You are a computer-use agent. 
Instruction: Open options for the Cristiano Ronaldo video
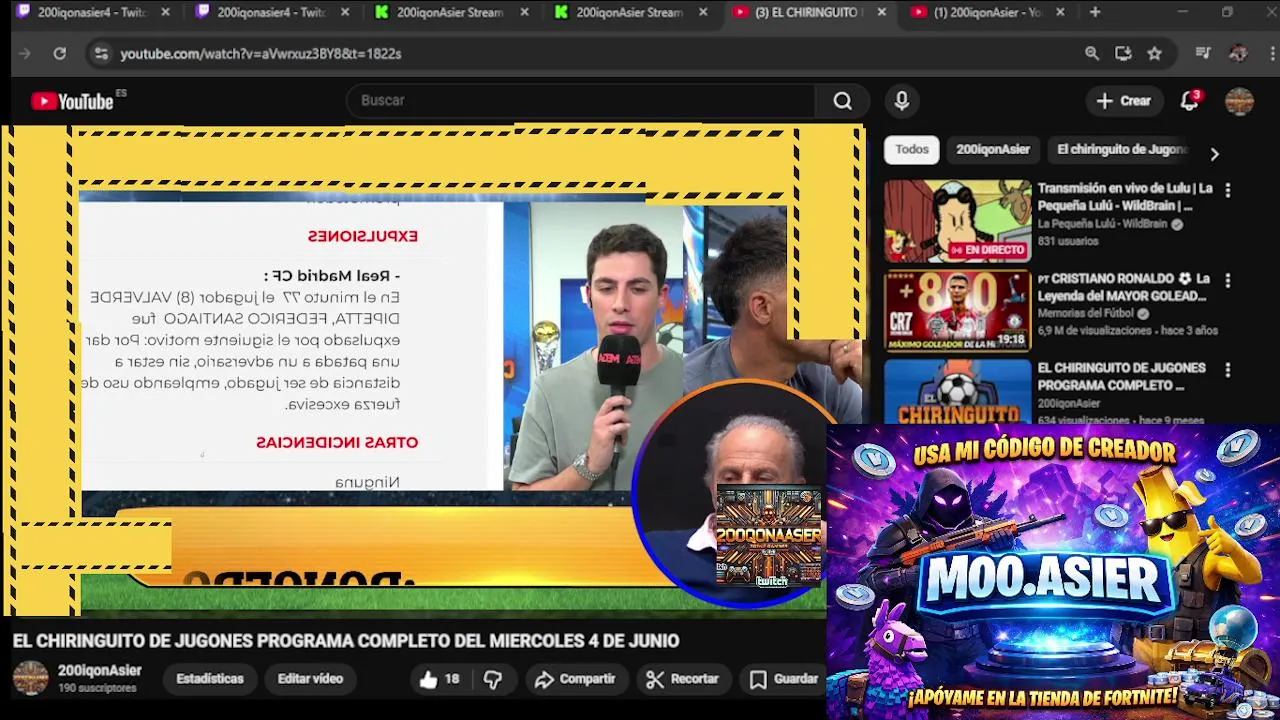click(x=1228, y=280)
